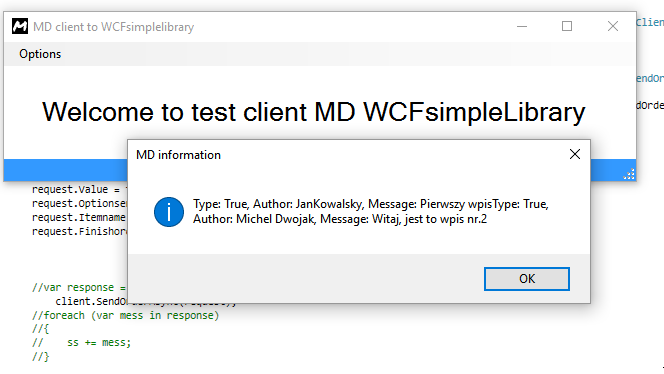The height and width of the screenshot is (374, 664).
Task: Click the Welcome to test client heading
Action: [x=314, y=112]
